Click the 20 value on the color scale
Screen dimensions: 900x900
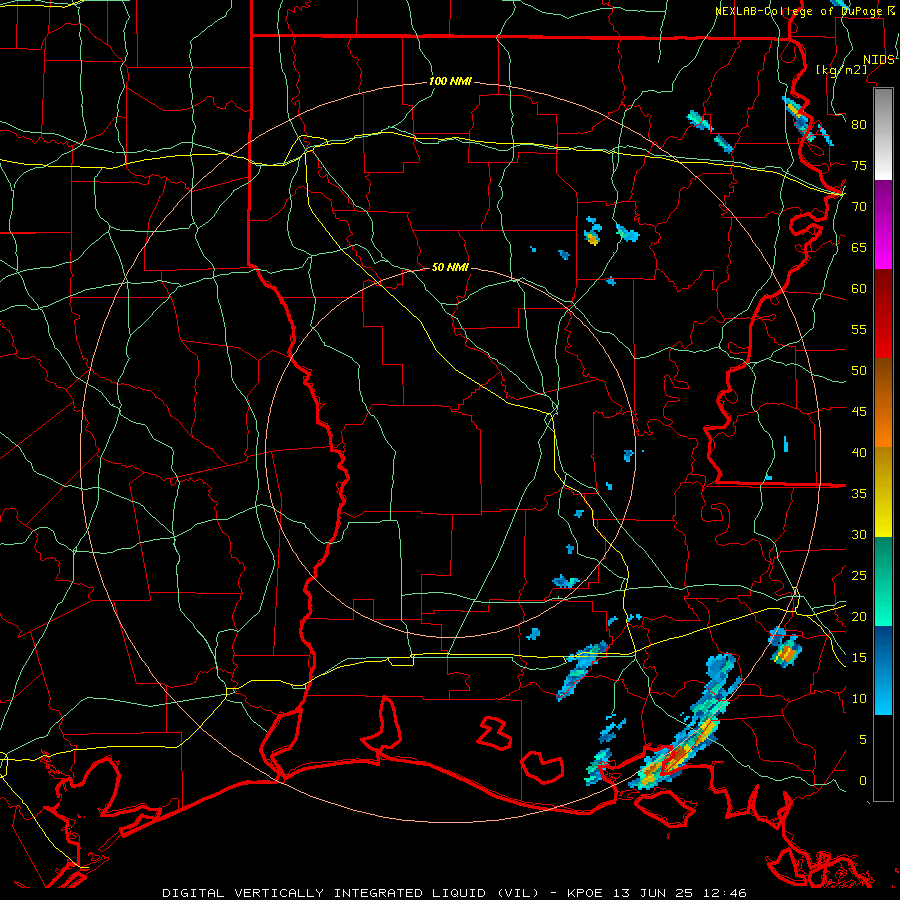coord(859,617)
